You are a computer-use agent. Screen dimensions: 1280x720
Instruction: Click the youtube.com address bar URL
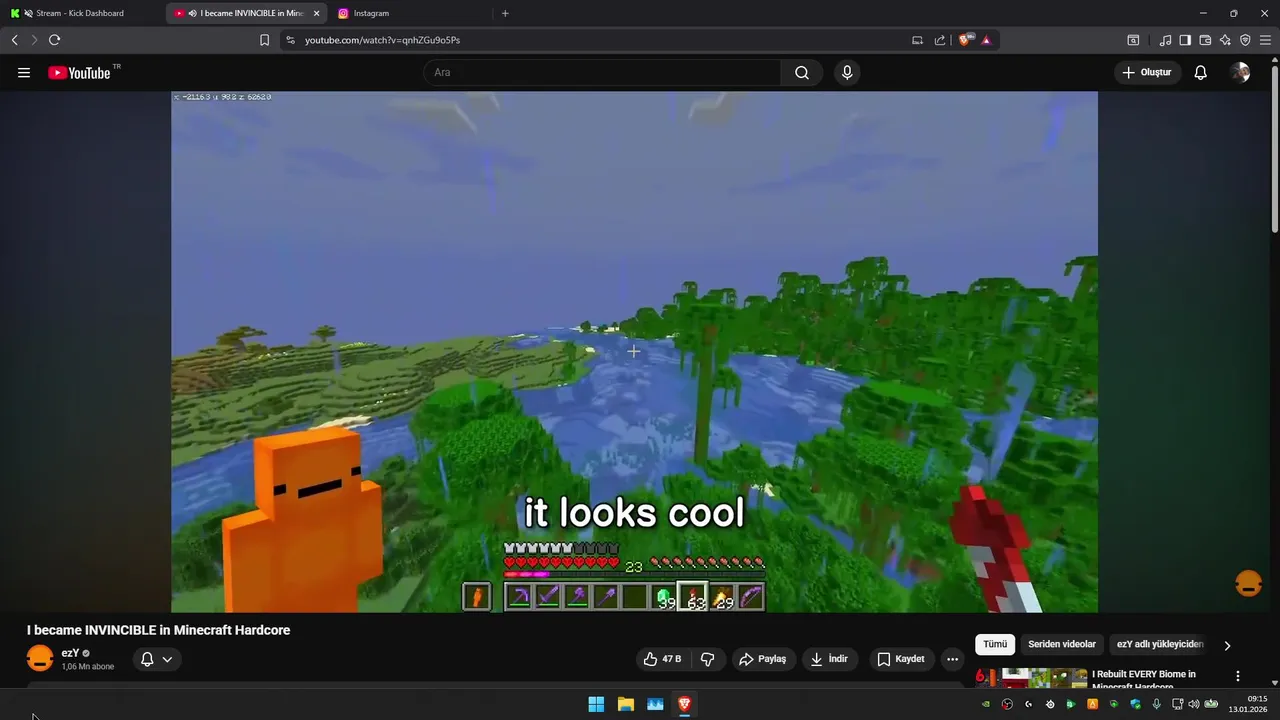tap(382, 40)
